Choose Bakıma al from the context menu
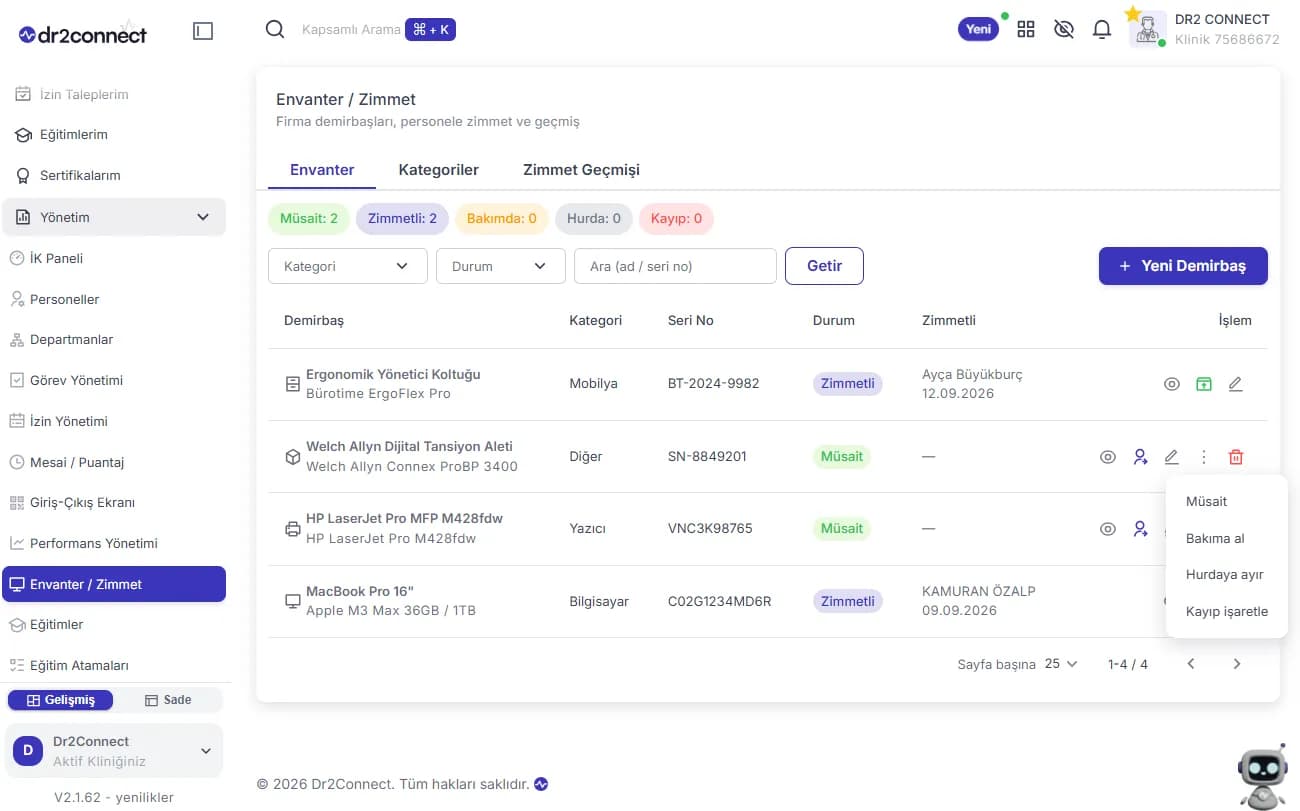Viewport: 1300px width, 811px height. tap(1227, 538)
